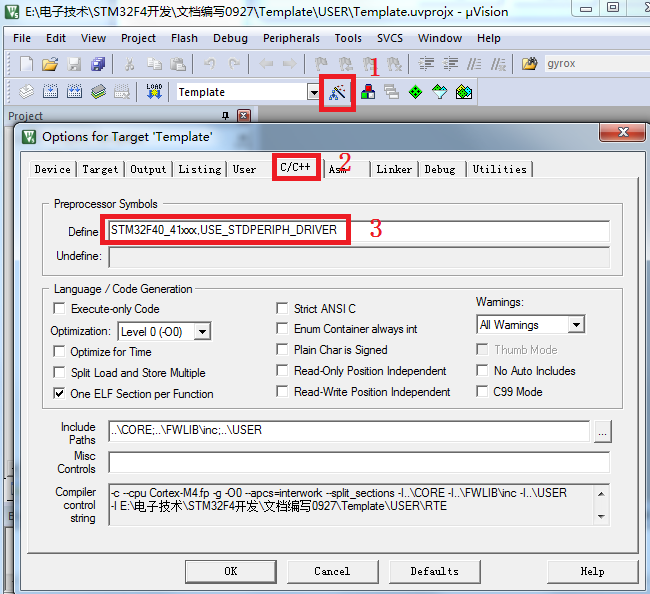Switch to the Device tab

[53, 170]
